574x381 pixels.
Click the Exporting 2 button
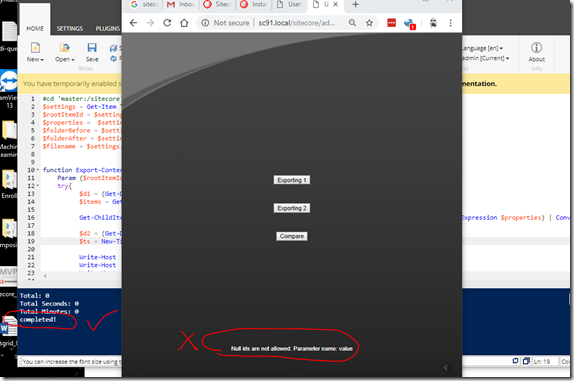(292, 208)
